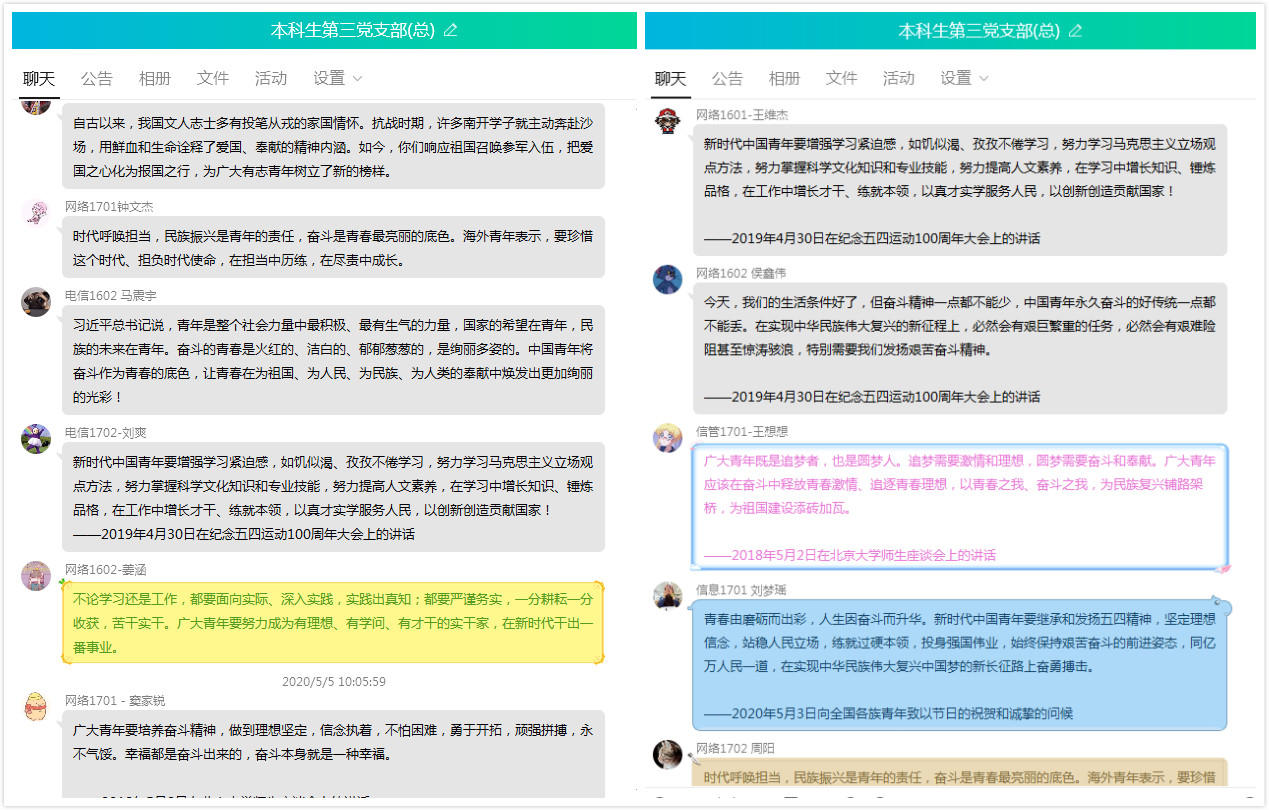
Task: Click the edit pencil in the right panel title
Action: click(x=1075, y=30)
